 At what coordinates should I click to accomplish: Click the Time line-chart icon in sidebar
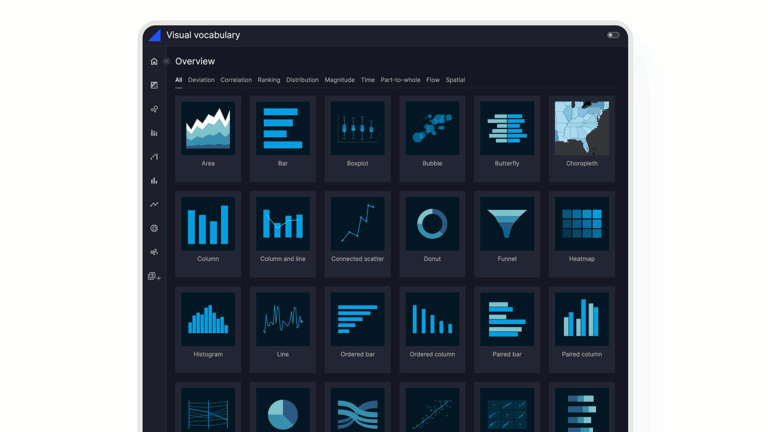tap(154, 205)
